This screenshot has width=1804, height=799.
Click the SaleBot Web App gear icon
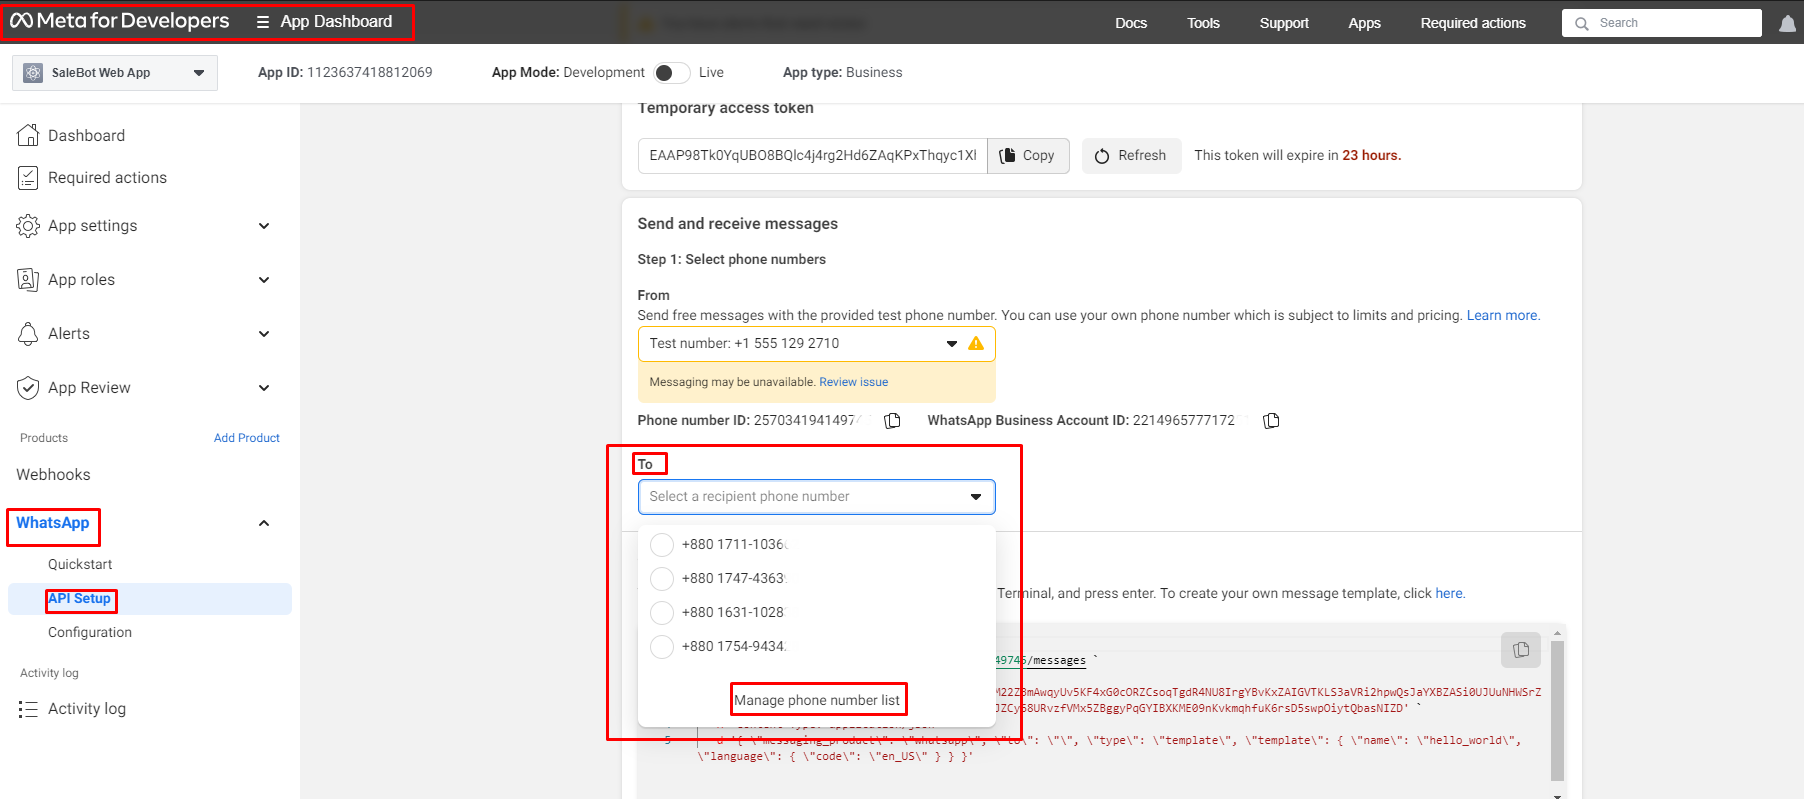tap(33, 73)
